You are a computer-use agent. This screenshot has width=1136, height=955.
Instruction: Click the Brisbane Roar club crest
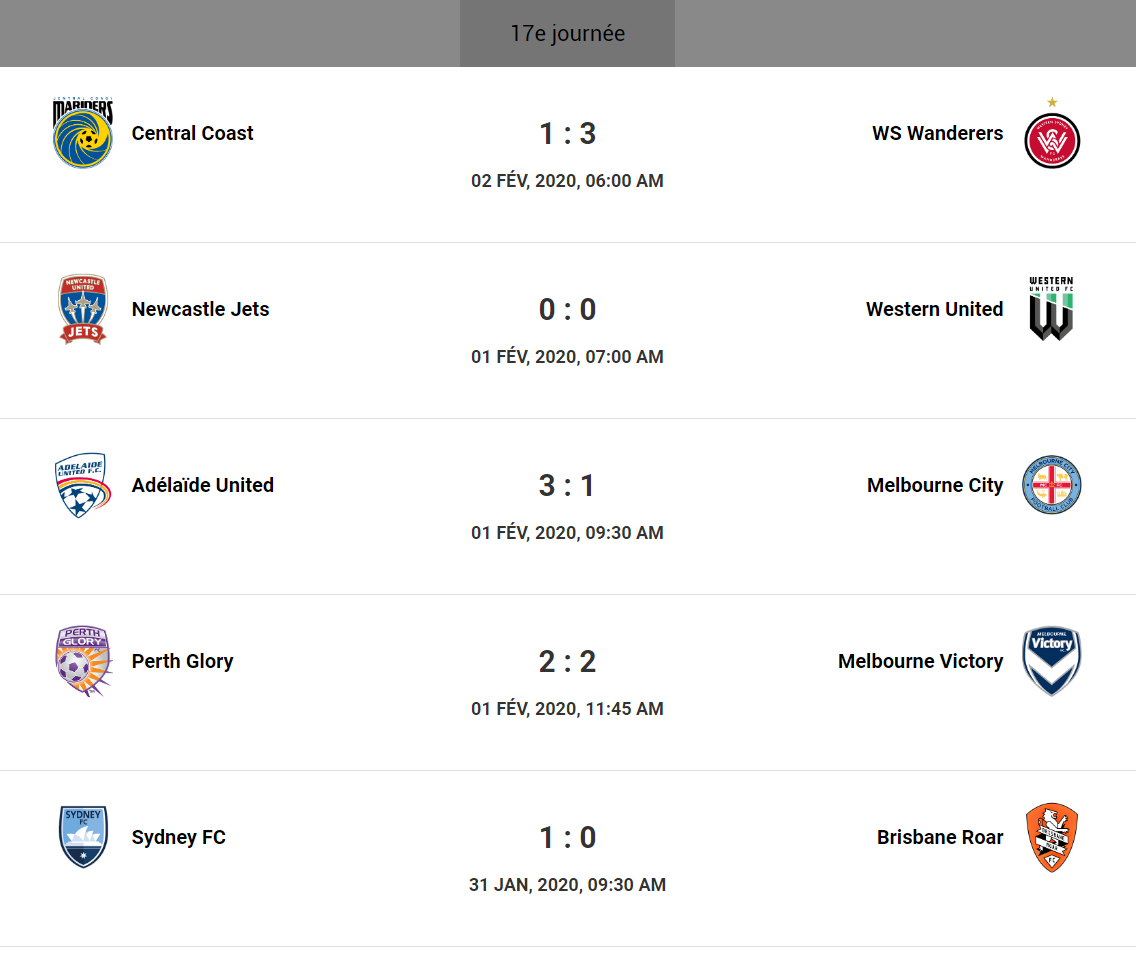click(x=1052, y=837)
